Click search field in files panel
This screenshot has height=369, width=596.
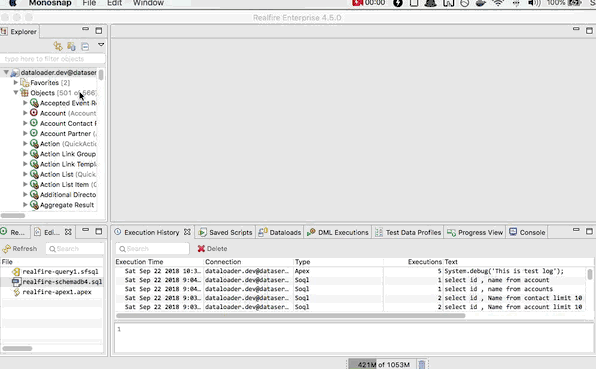click(x=75, y=249)
